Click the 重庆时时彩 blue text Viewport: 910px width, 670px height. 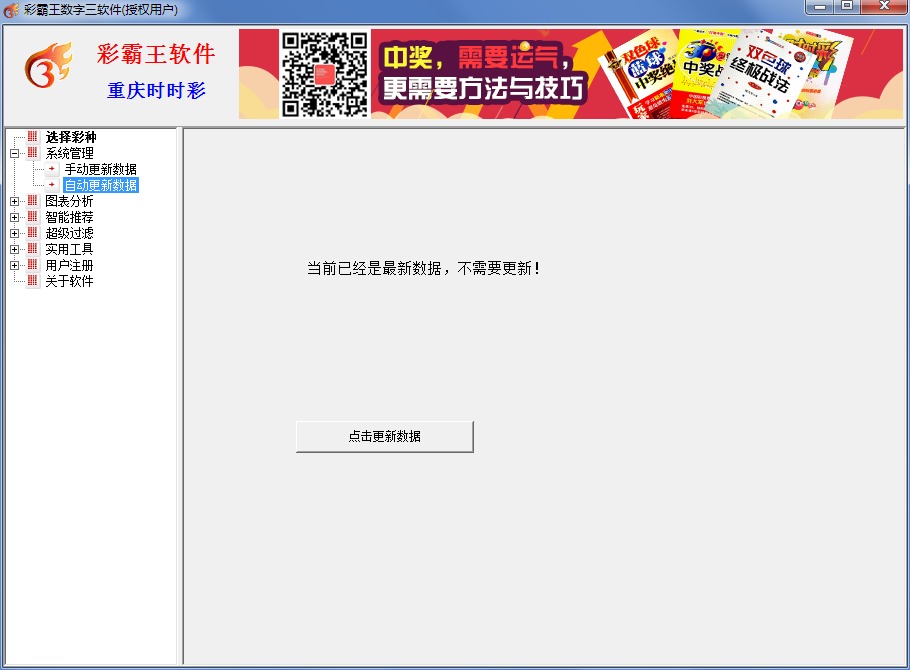(156, 91)
